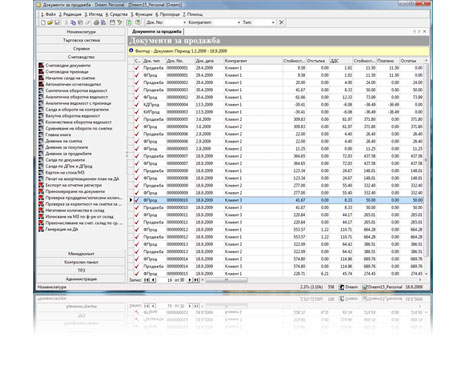
Task: Click red icon beside Генерация на ДА
Action: (41, 229)
